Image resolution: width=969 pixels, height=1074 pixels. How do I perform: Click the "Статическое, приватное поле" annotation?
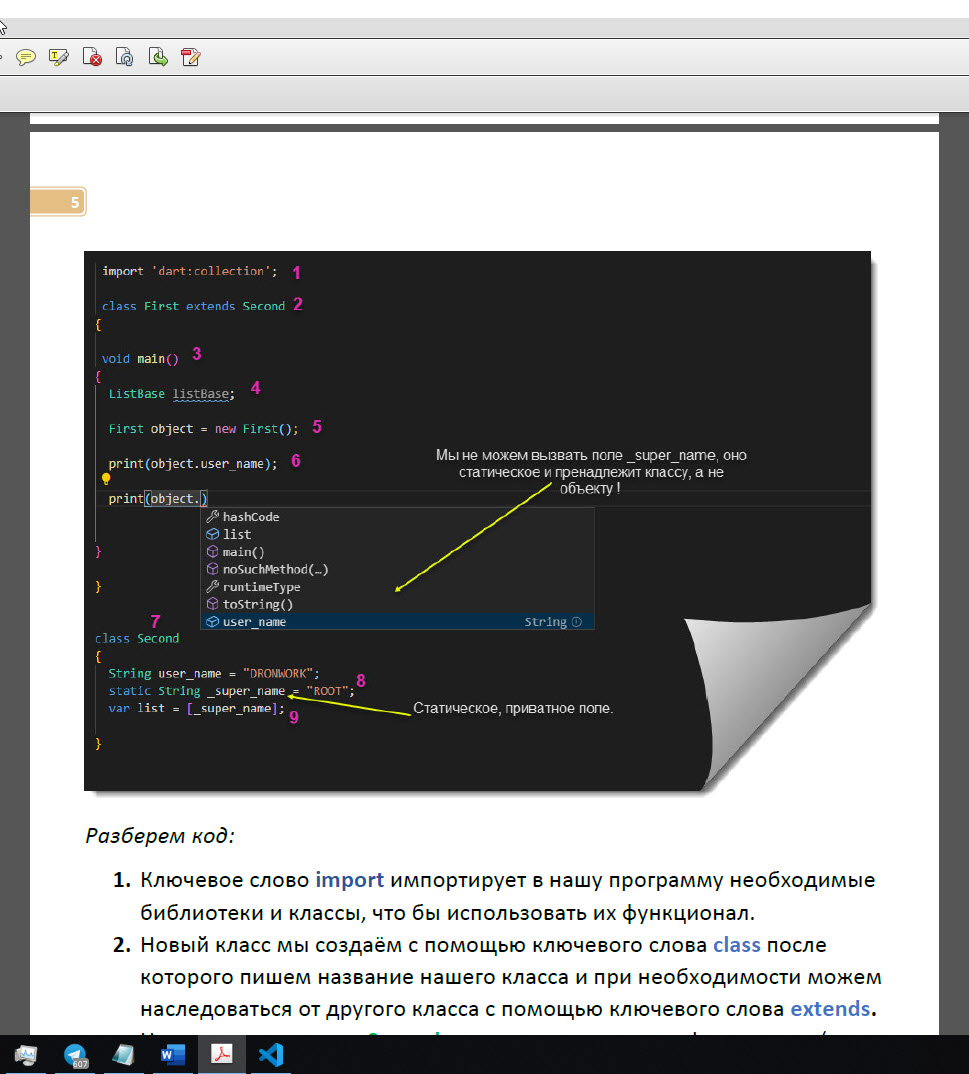(512, 709)
